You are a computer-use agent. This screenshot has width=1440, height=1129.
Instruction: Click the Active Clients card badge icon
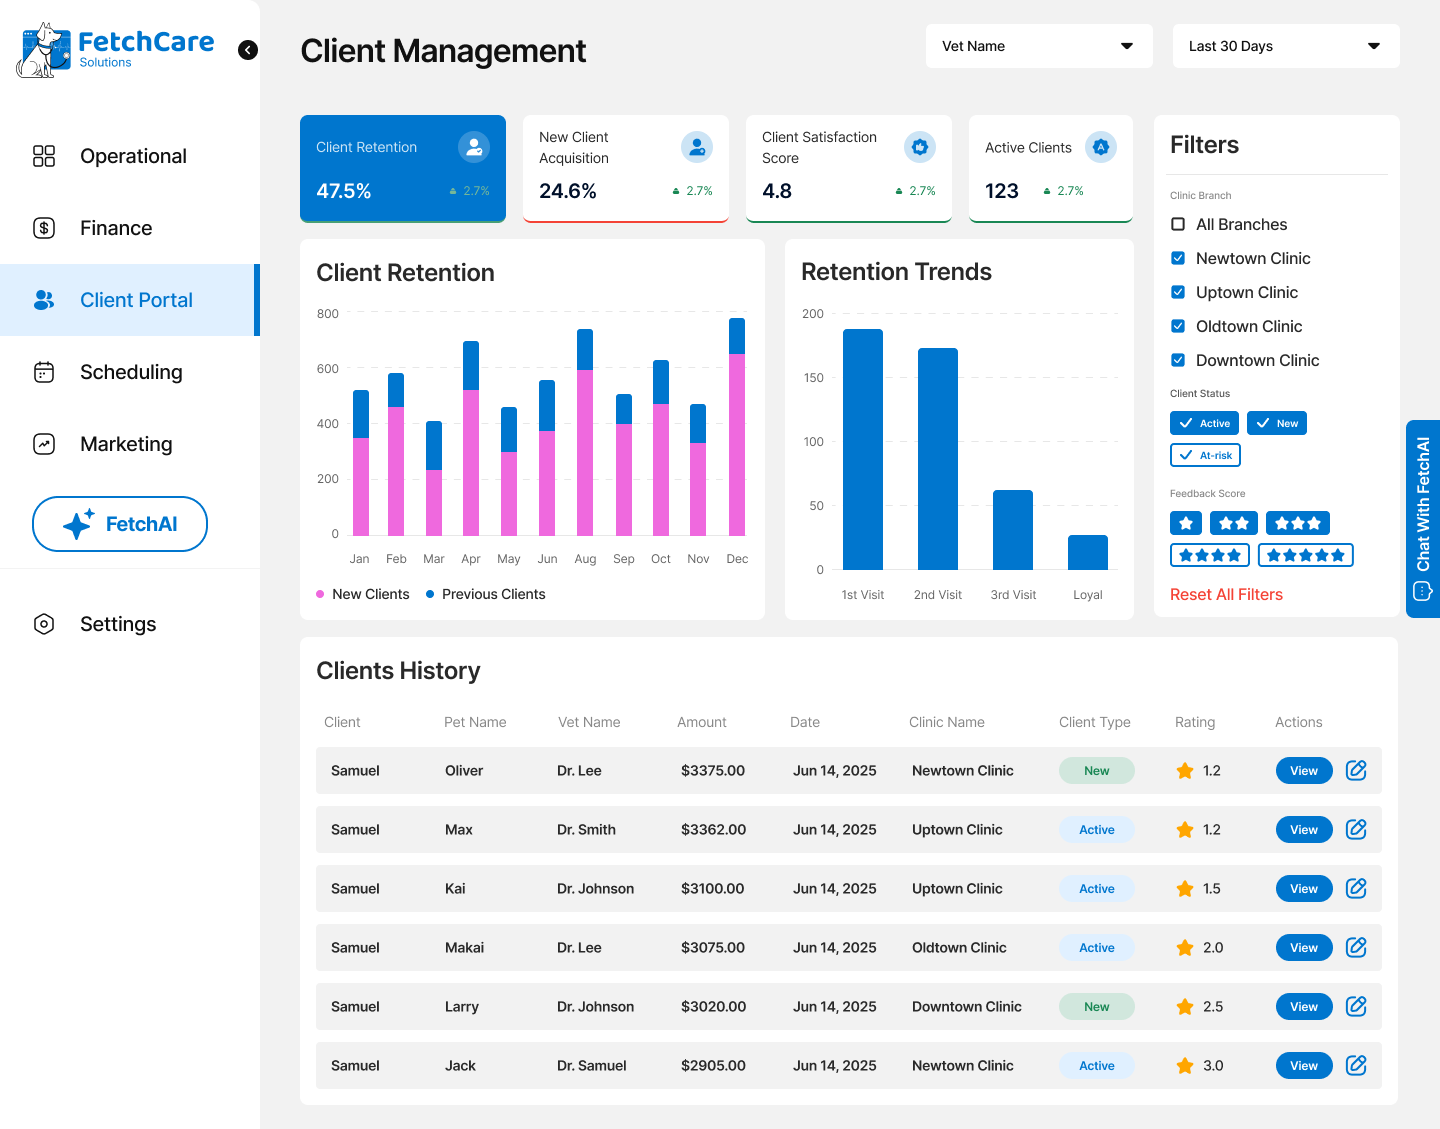point(1100,147)
